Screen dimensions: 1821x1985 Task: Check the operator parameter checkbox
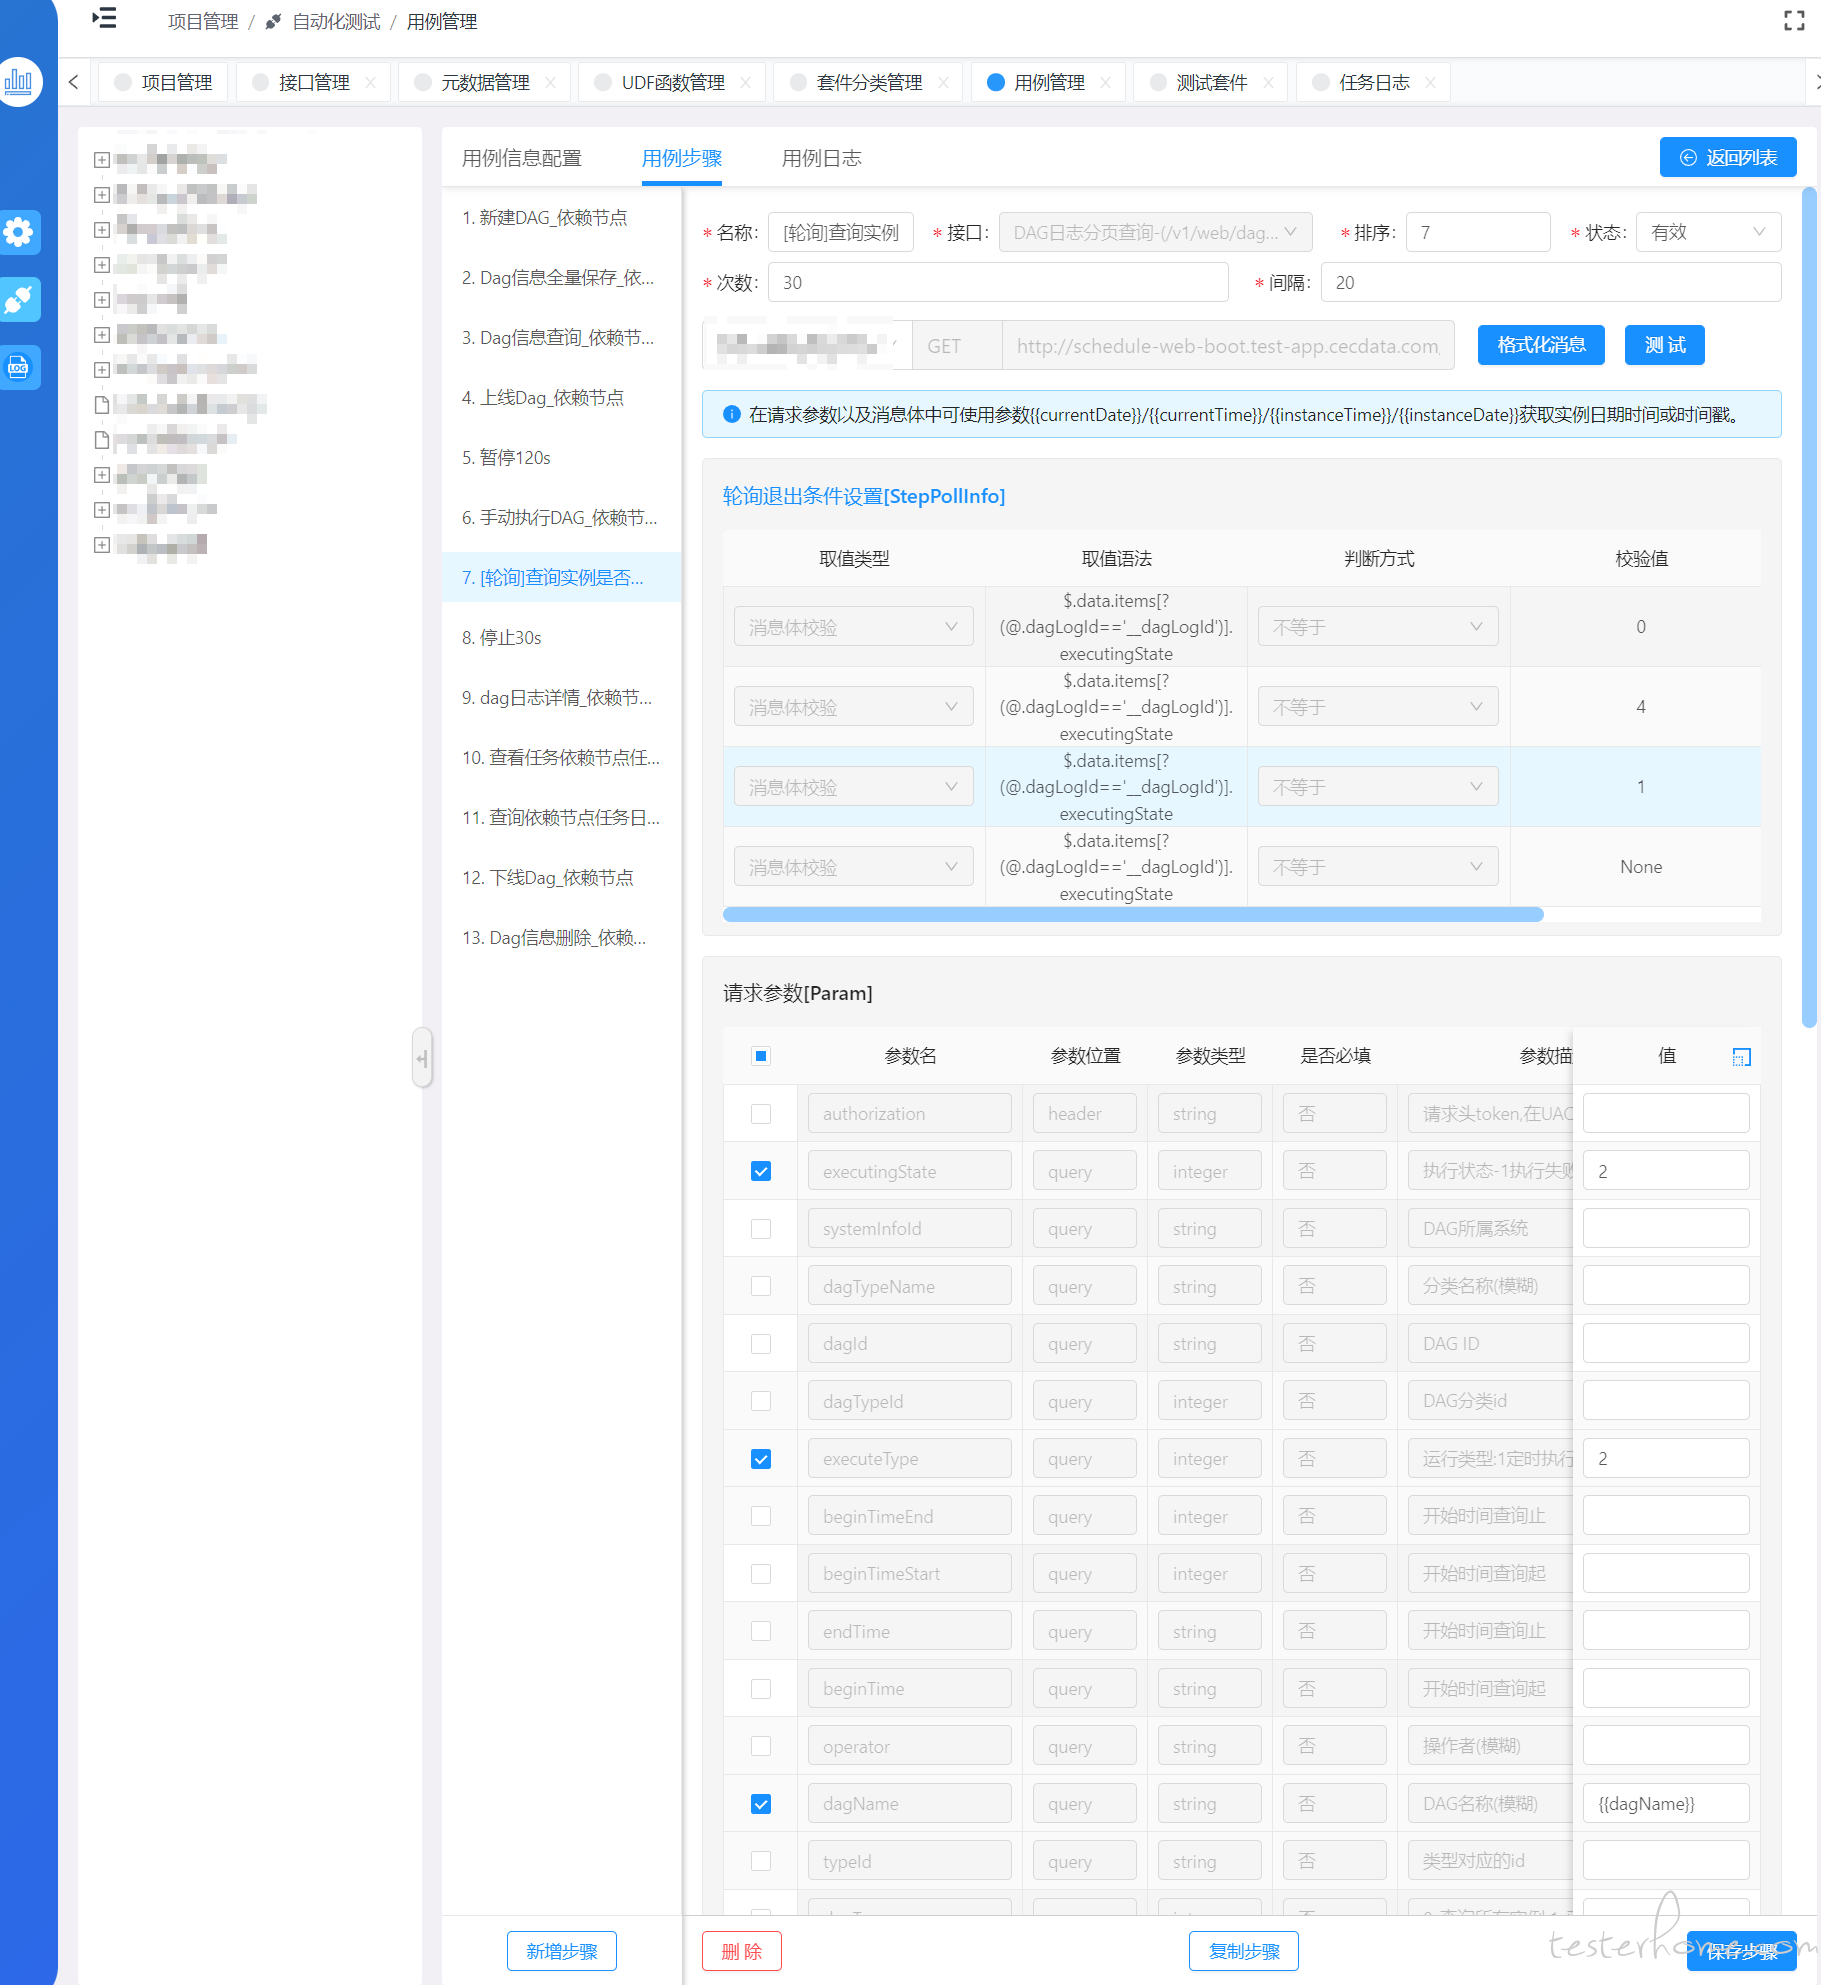pos(761,1746)
